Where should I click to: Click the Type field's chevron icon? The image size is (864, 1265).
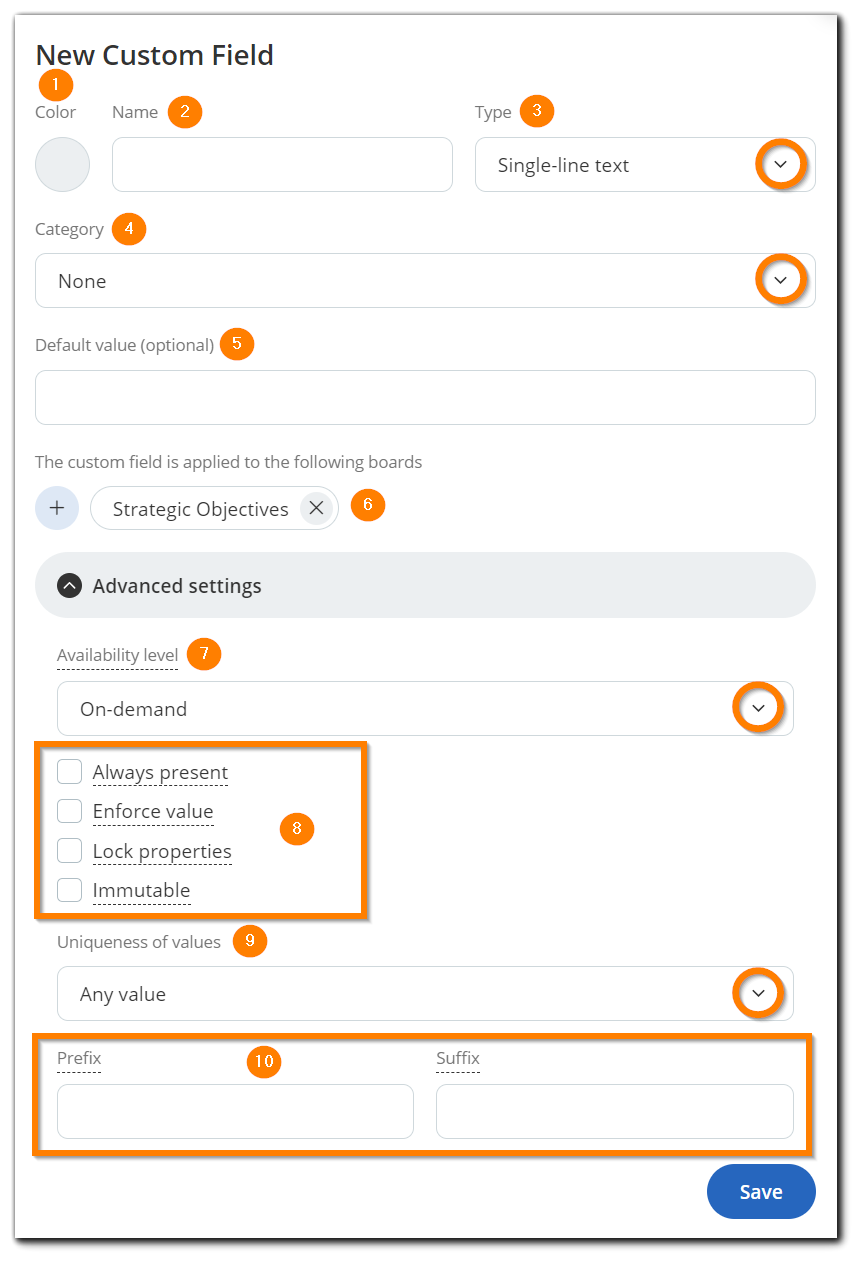point(781,164)
